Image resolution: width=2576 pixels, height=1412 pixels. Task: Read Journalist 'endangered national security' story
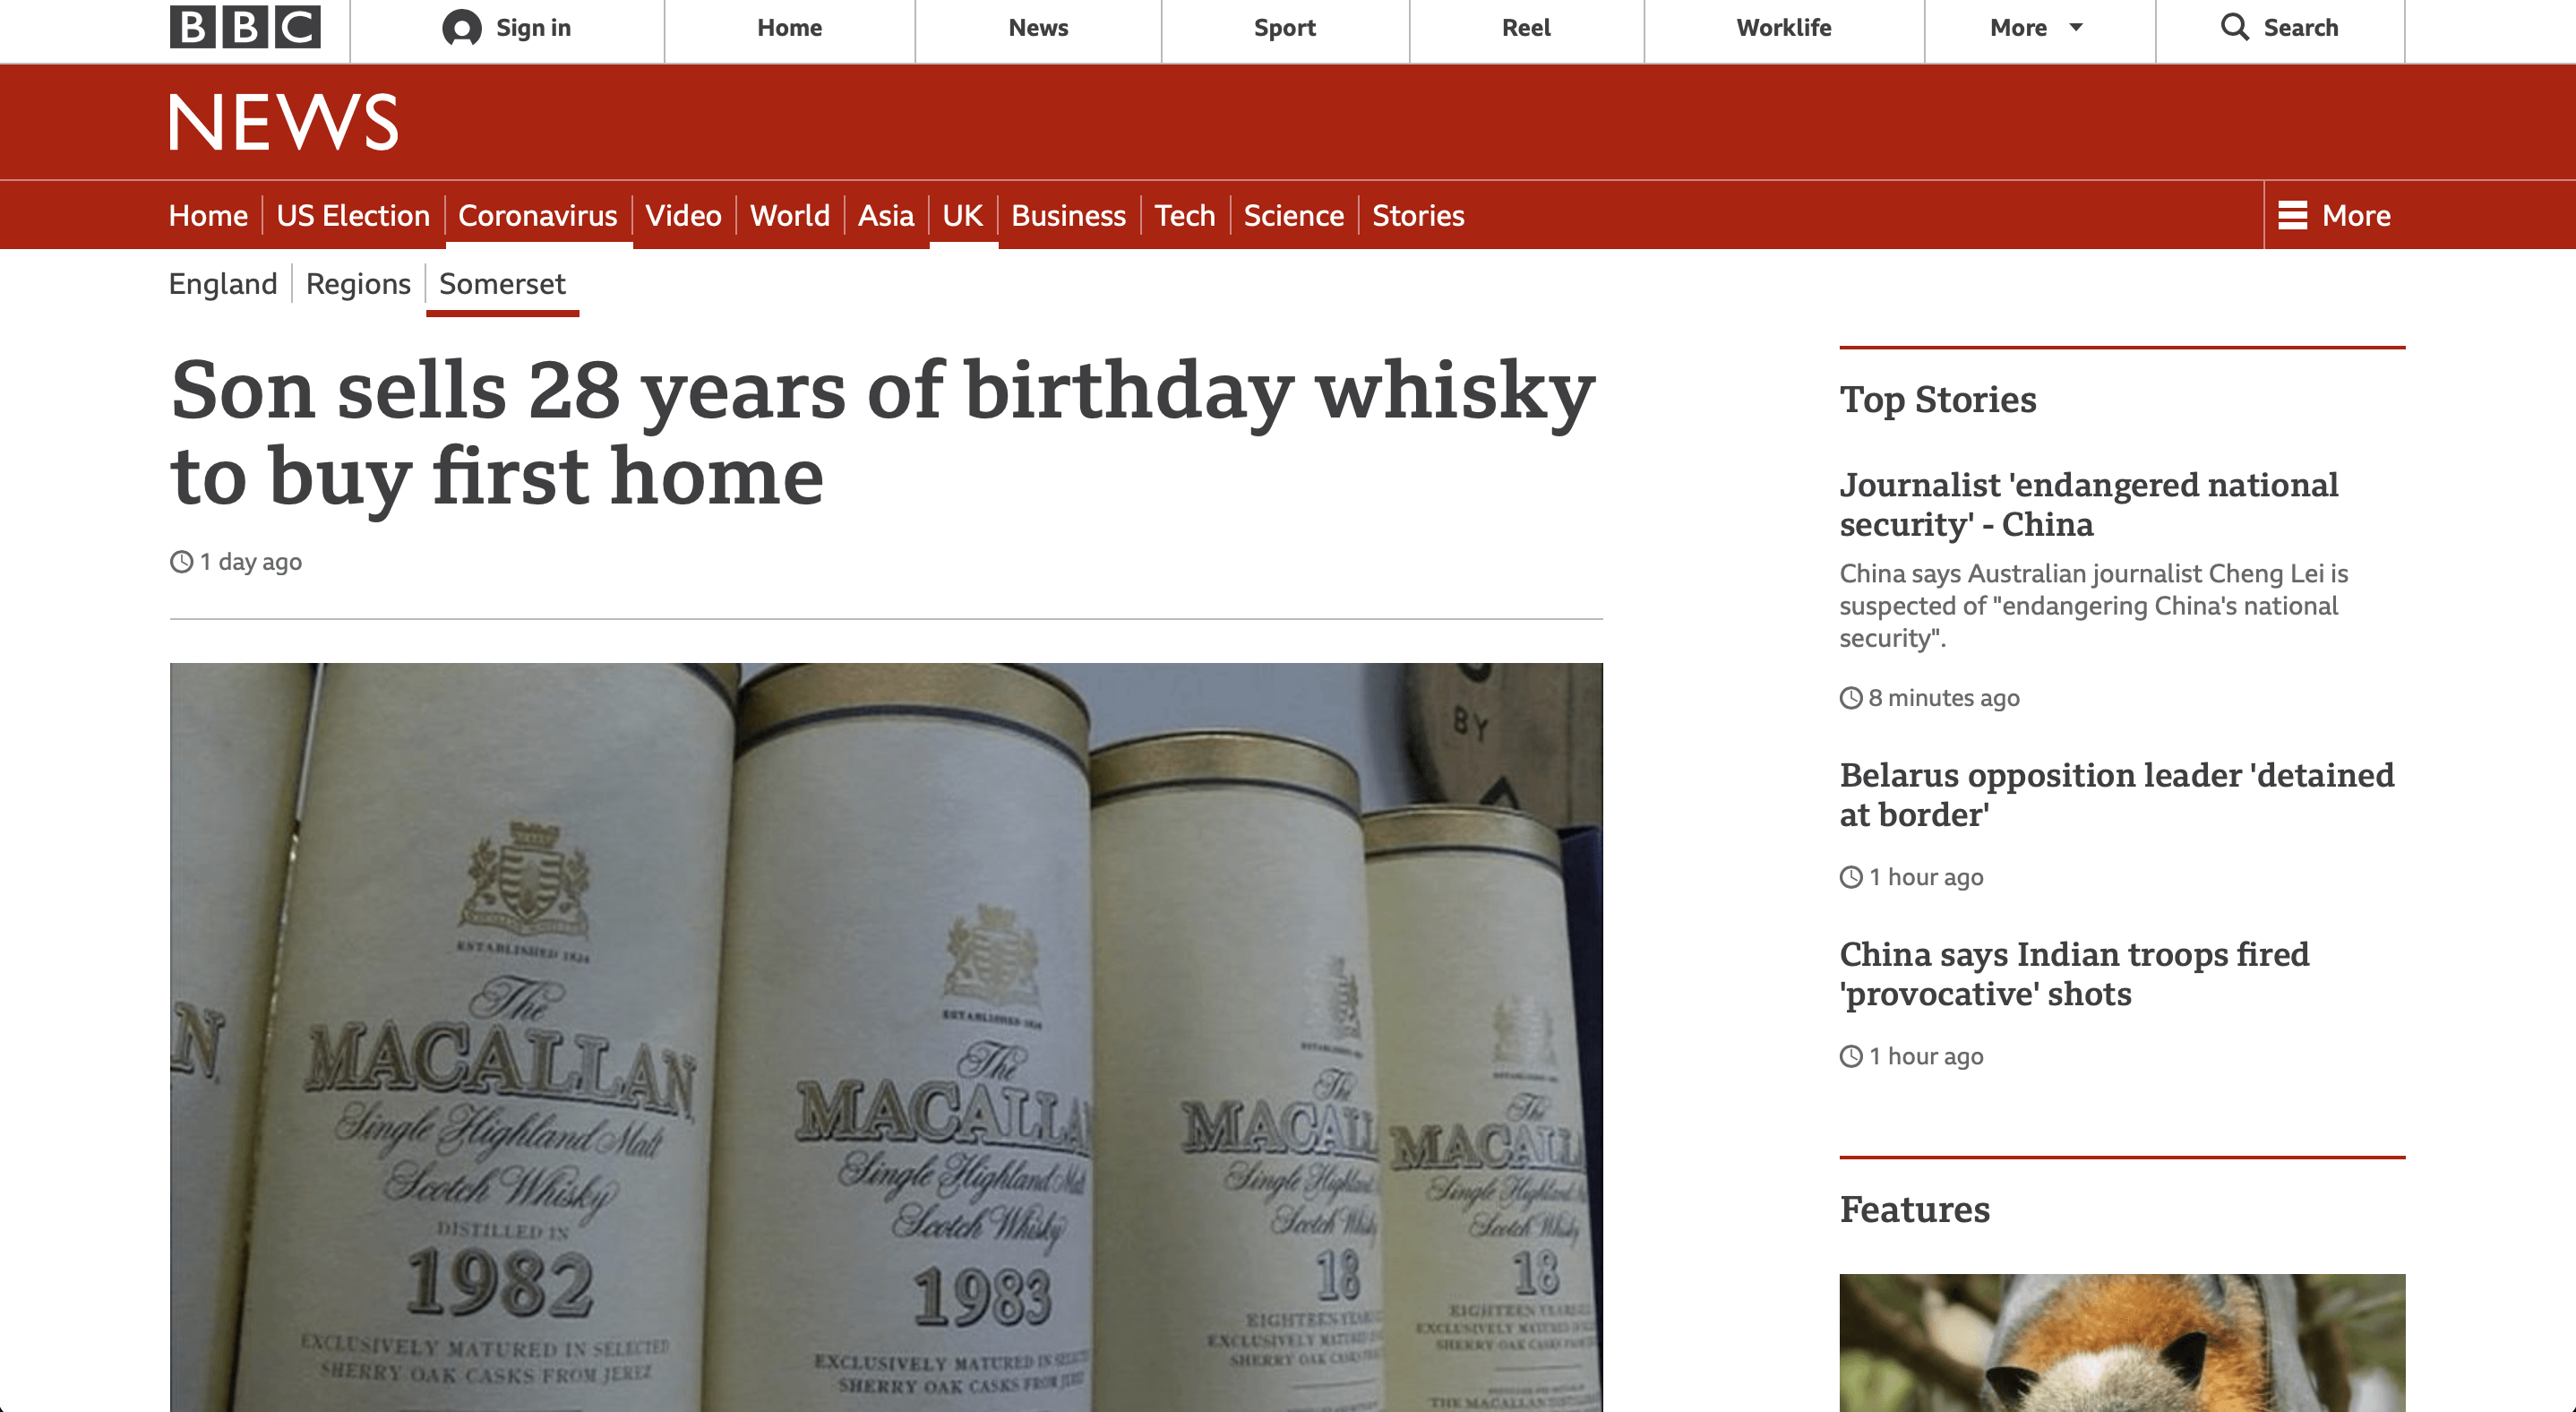(x=2088, y=504)
